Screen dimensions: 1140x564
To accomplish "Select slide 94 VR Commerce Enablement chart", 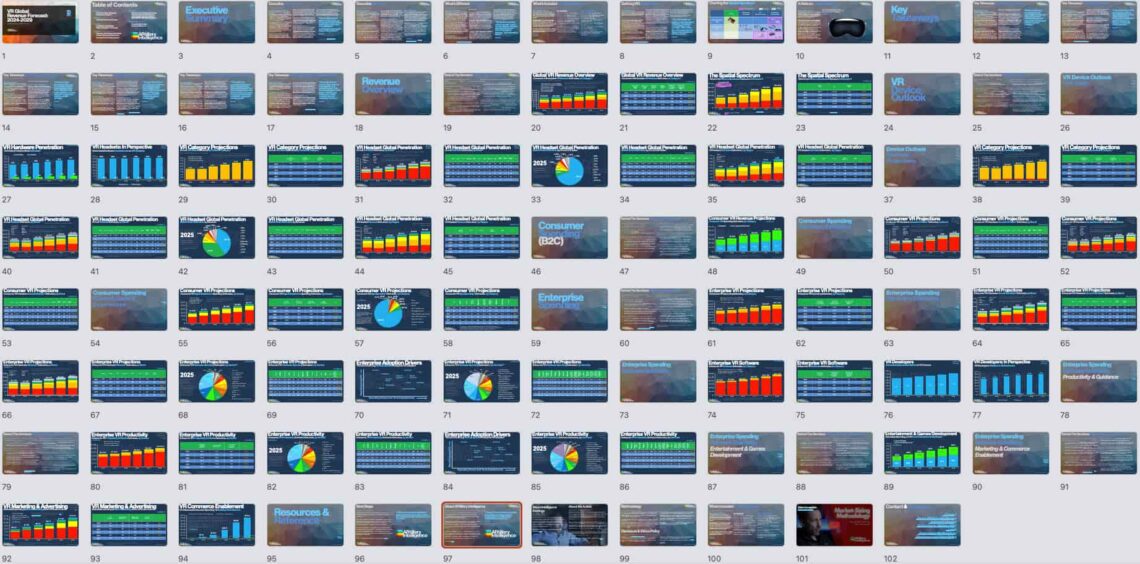I will coord(217,525).
